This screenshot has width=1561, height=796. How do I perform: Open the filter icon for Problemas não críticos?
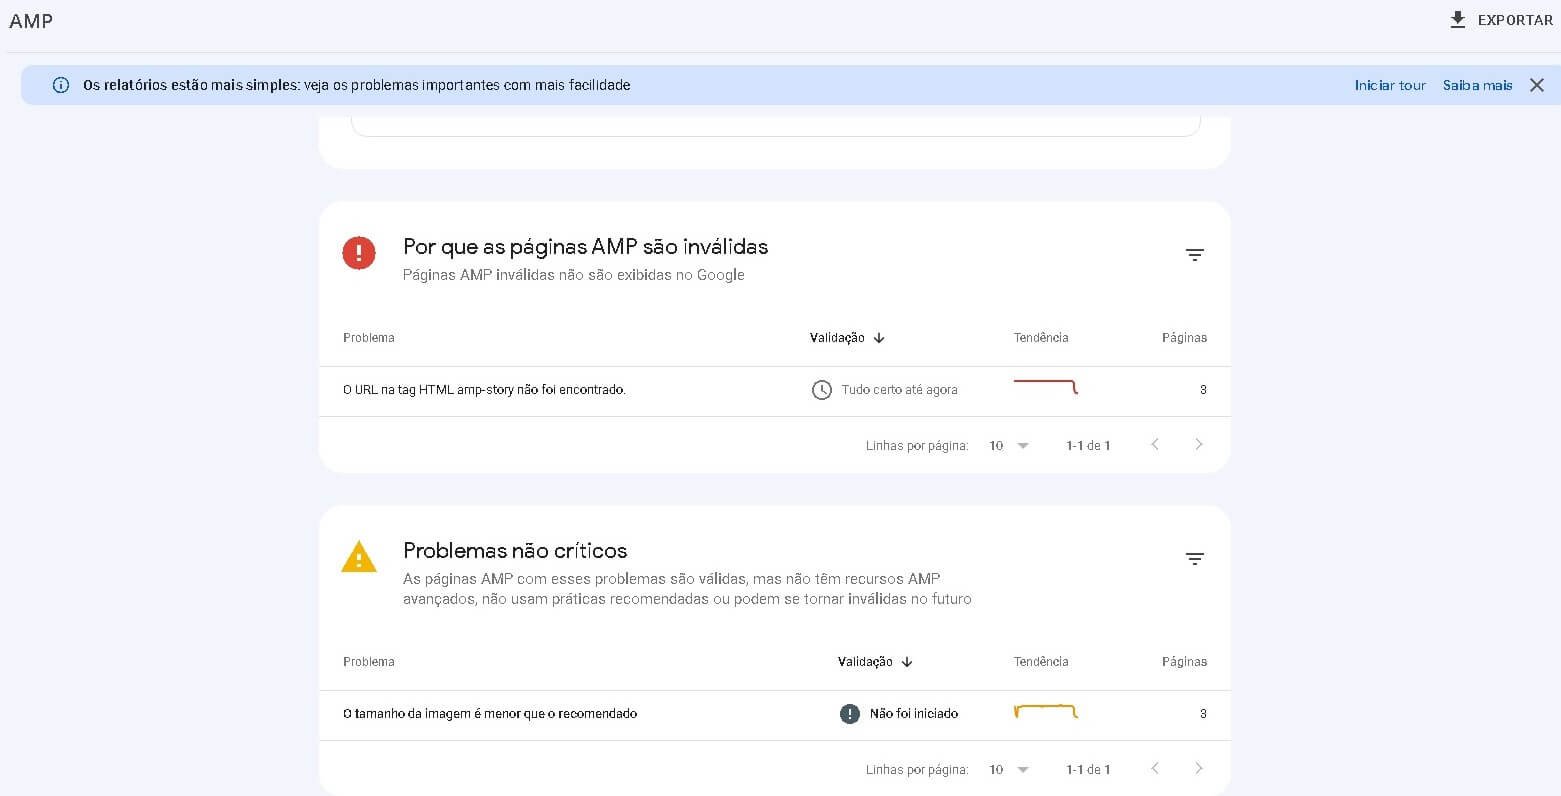tap(1194, 559)
